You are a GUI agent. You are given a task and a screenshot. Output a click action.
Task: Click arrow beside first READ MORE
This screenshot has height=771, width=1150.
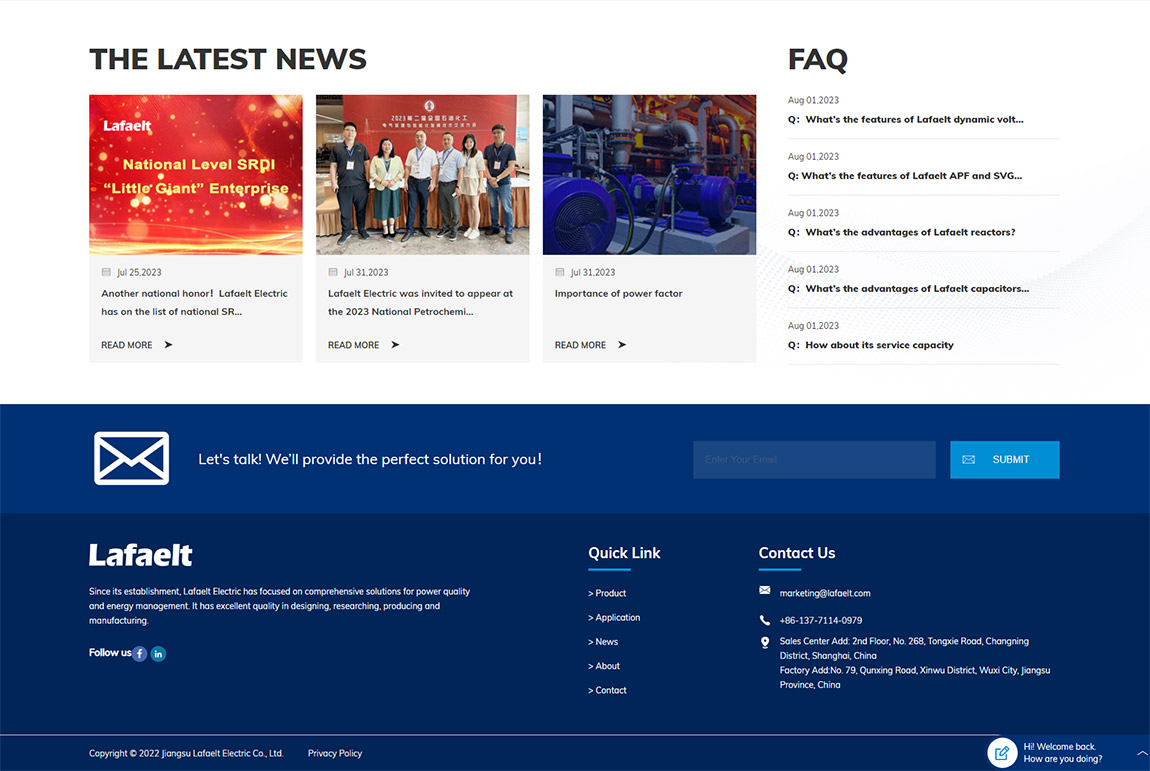coord(168,345)
